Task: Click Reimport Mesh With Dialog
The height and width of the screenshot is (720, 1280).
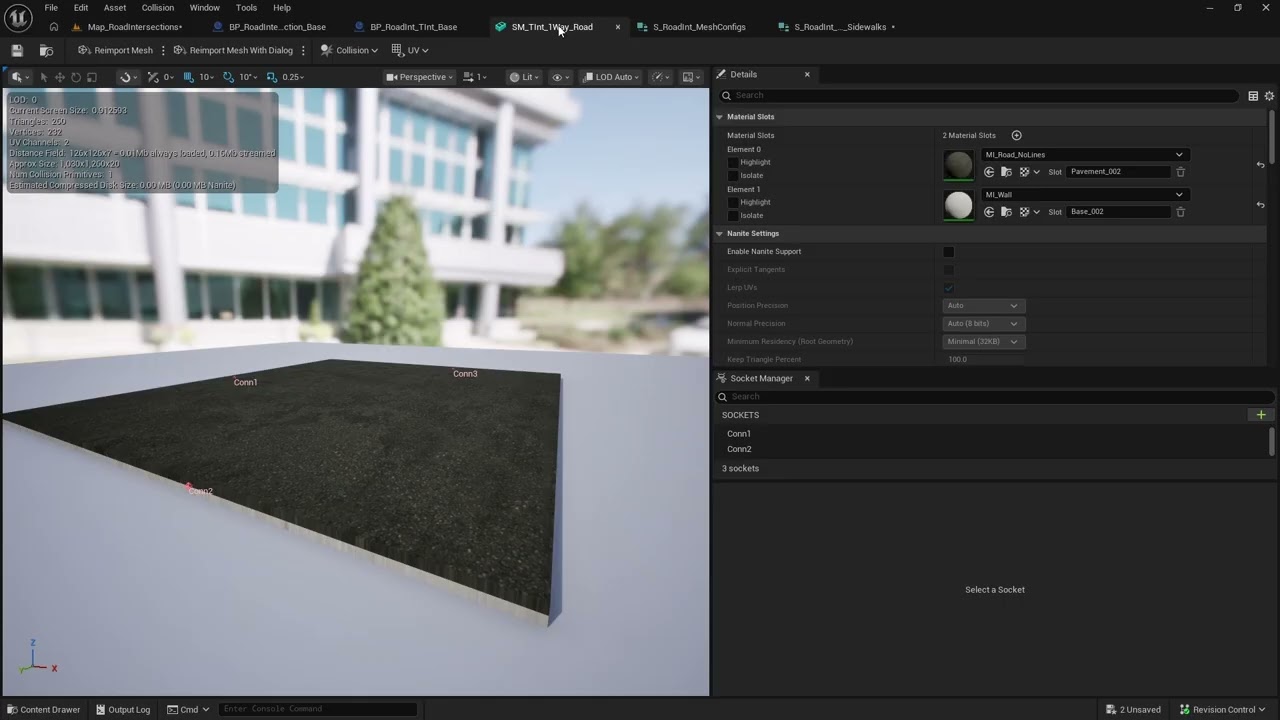Action: click(233, 50)
